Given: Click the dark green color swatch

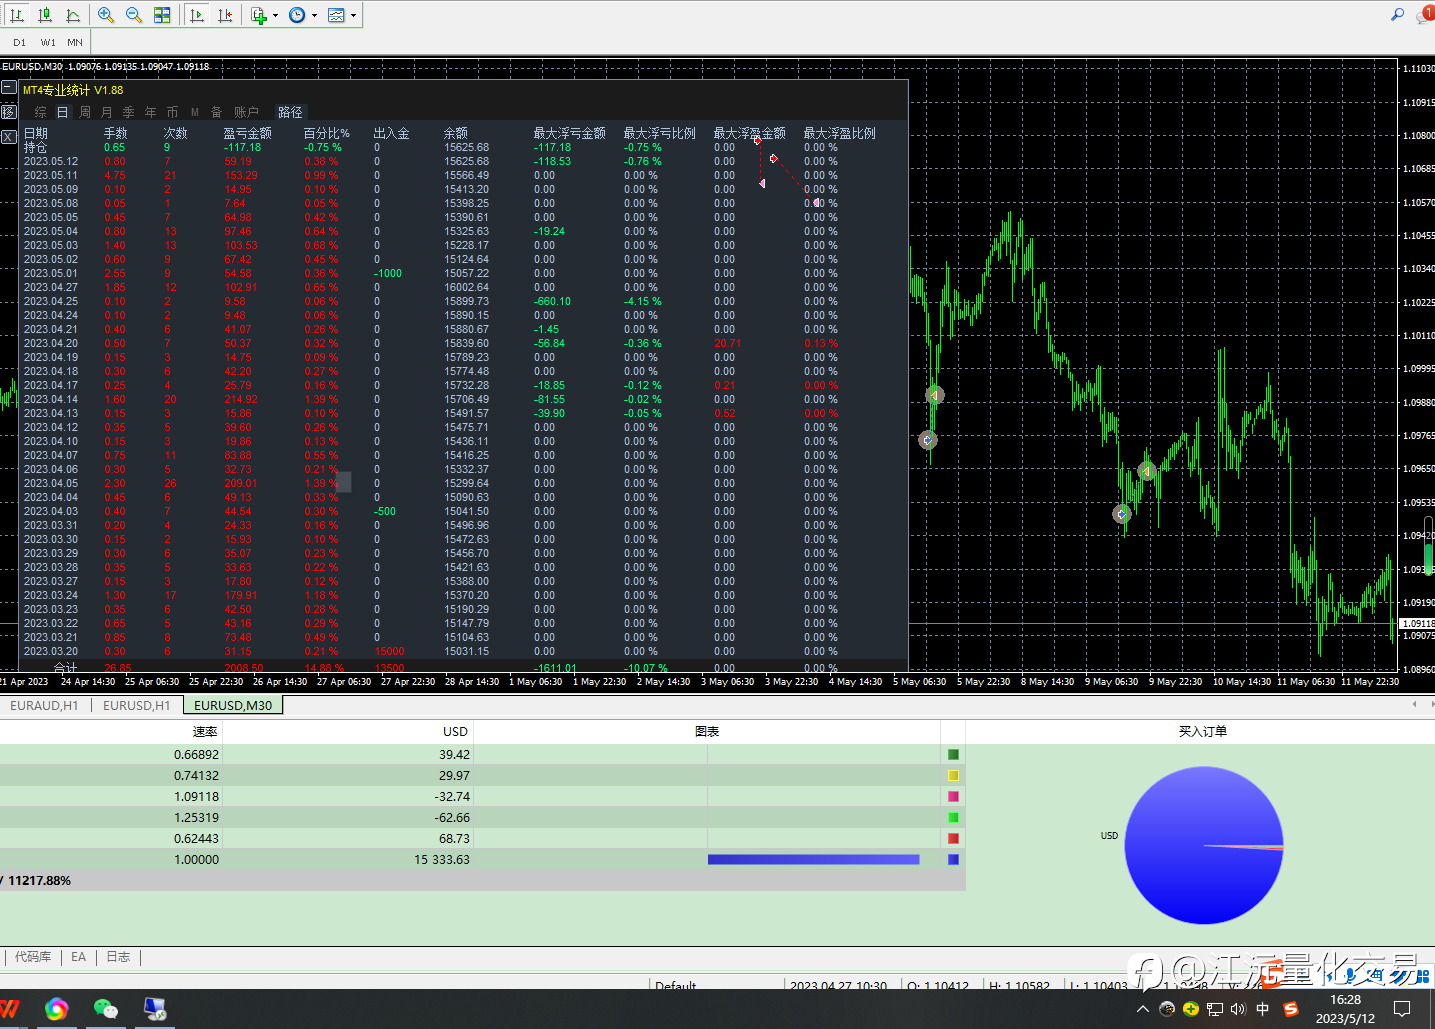Looking at the screenshot, I should point(953,754).
